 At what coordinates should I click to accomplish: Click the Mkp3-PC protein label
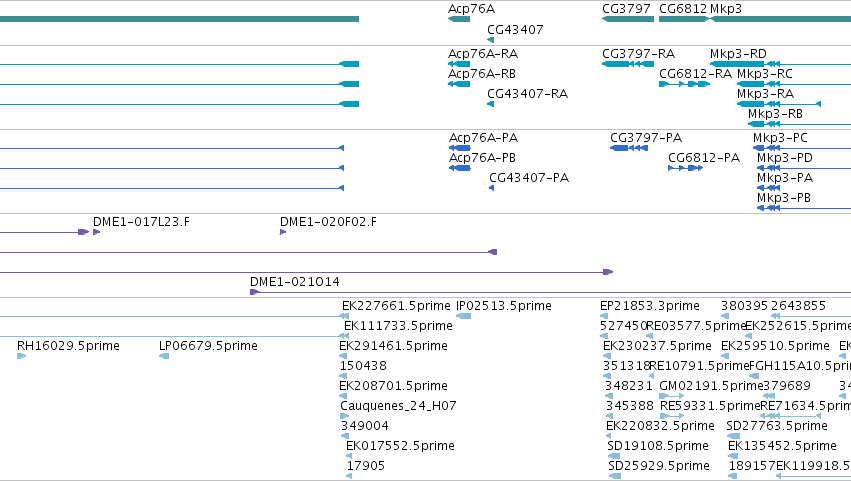coord(780,137)
